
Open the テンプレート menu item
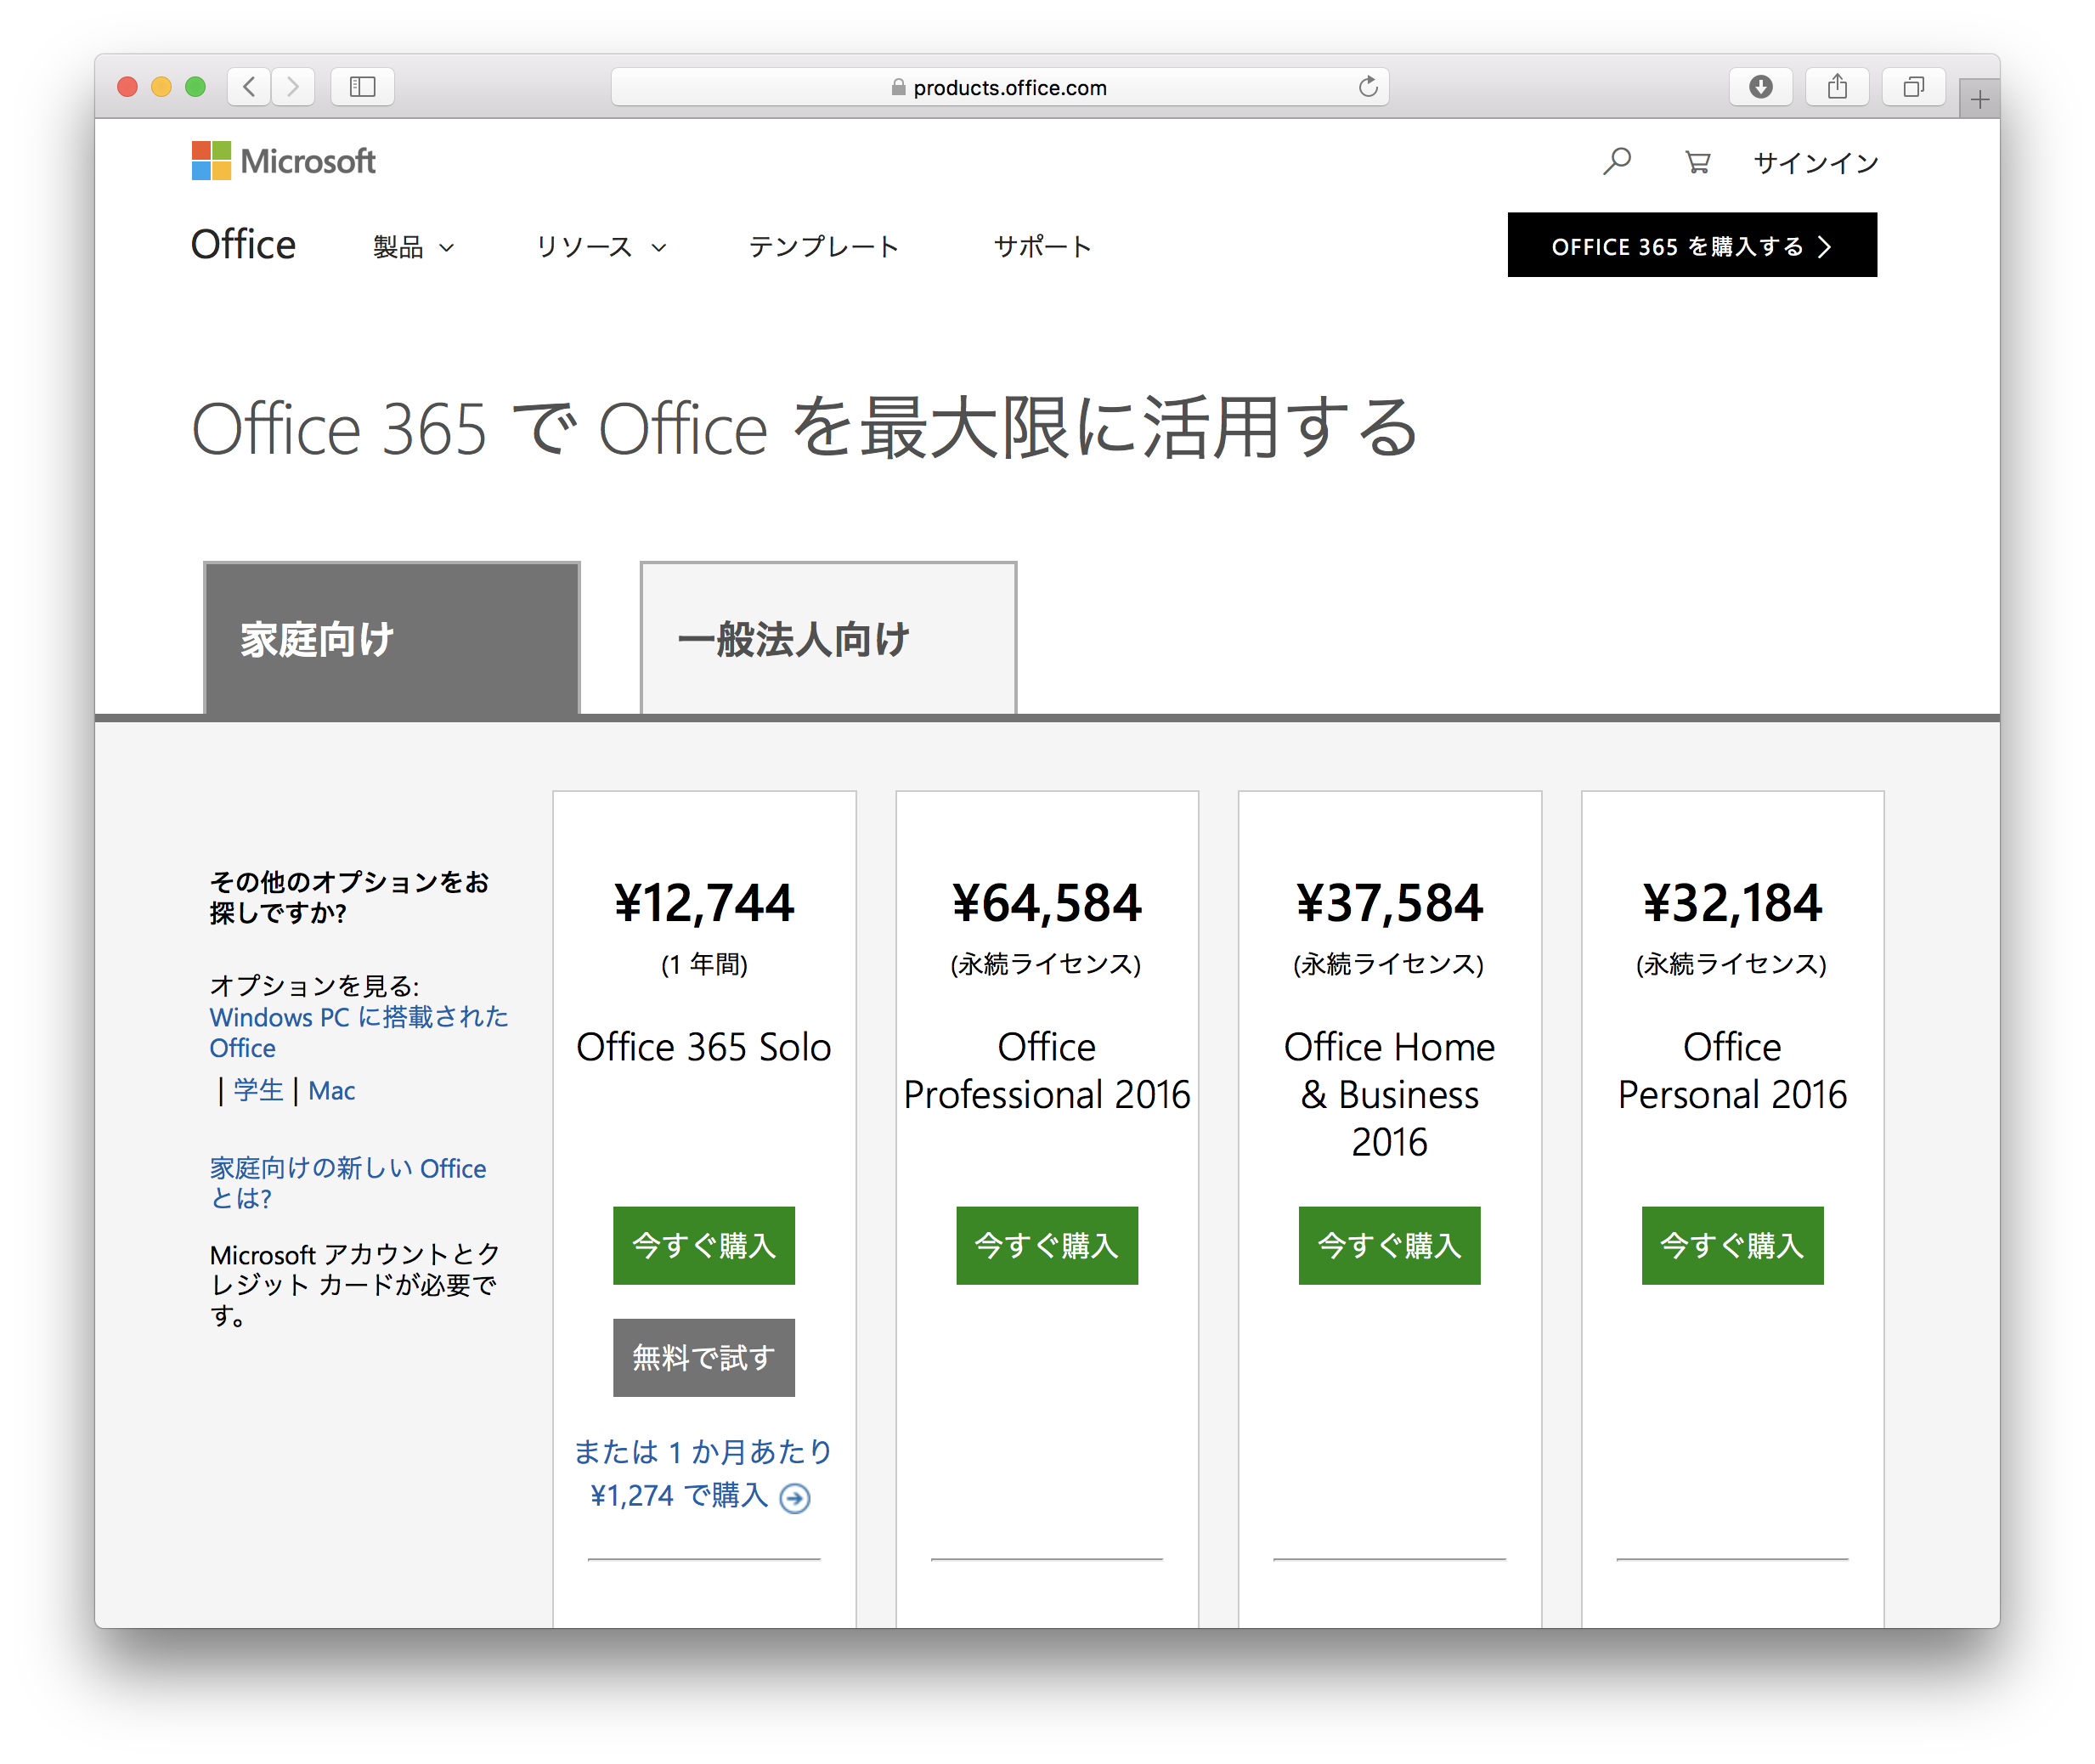tap(824, 246)
